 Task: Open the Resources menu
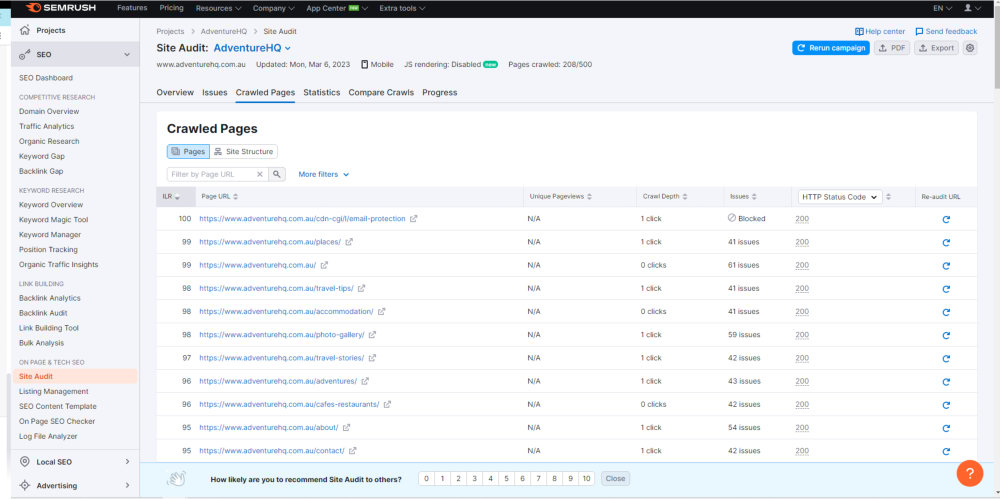click(x=218, y=8)
